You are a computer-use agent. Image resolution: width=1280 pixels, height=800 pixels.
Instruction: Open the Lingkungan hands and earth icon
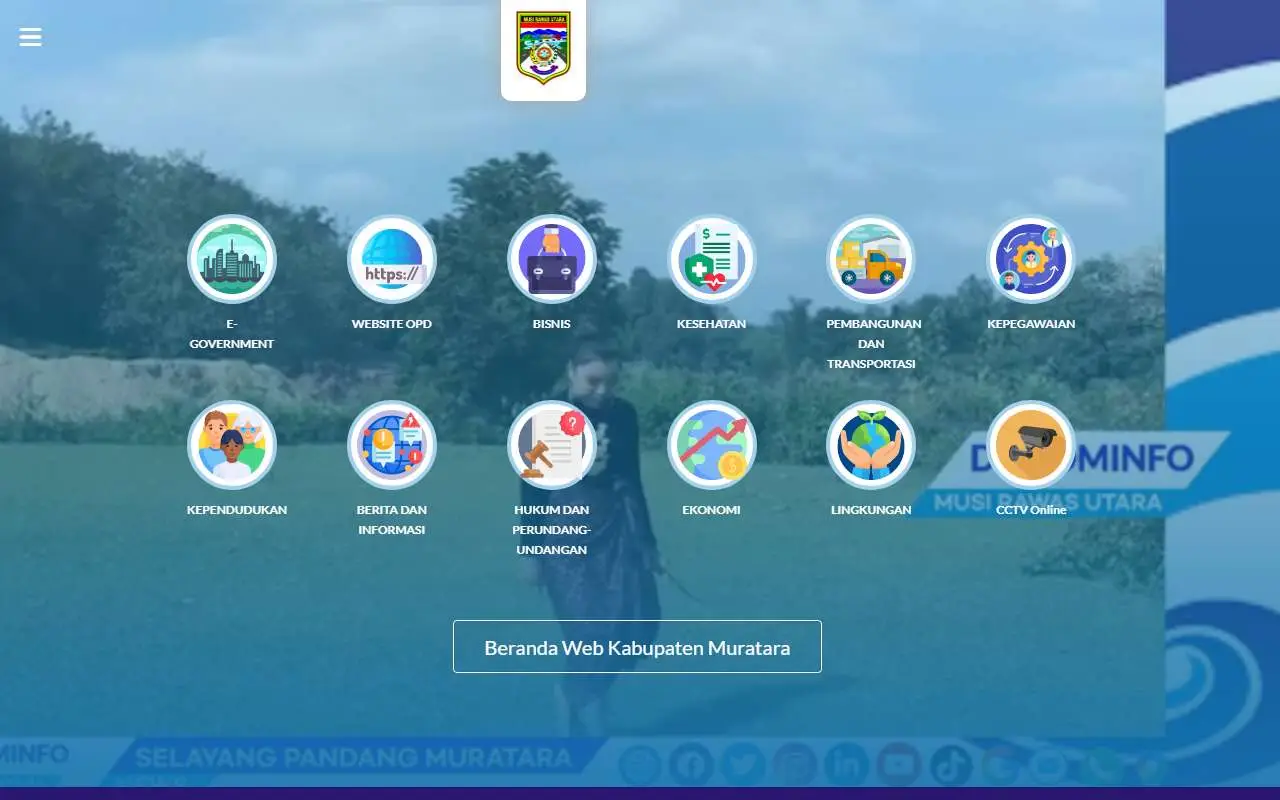click(871, 445)
